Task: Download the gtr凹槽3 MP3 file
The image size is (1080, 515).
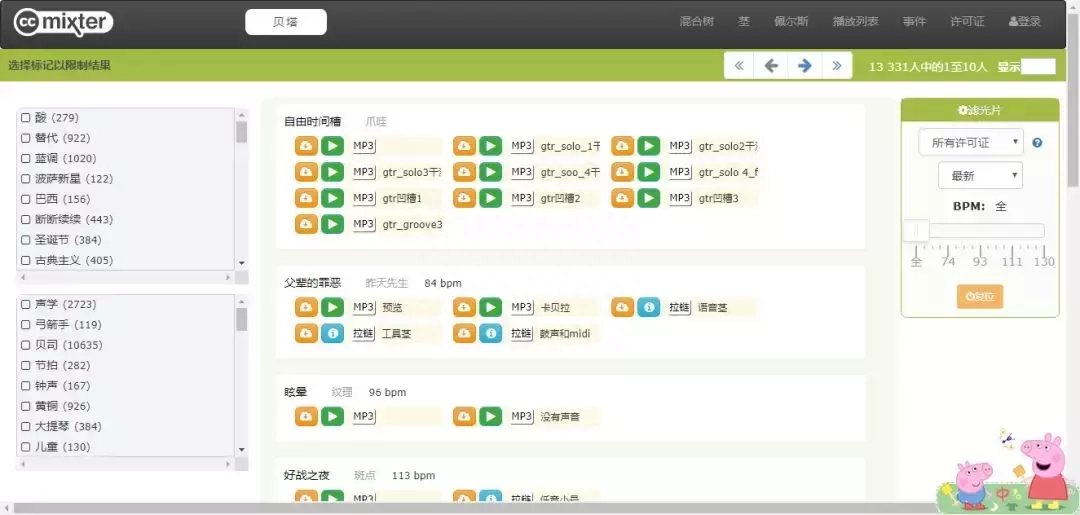Action: 623,198
